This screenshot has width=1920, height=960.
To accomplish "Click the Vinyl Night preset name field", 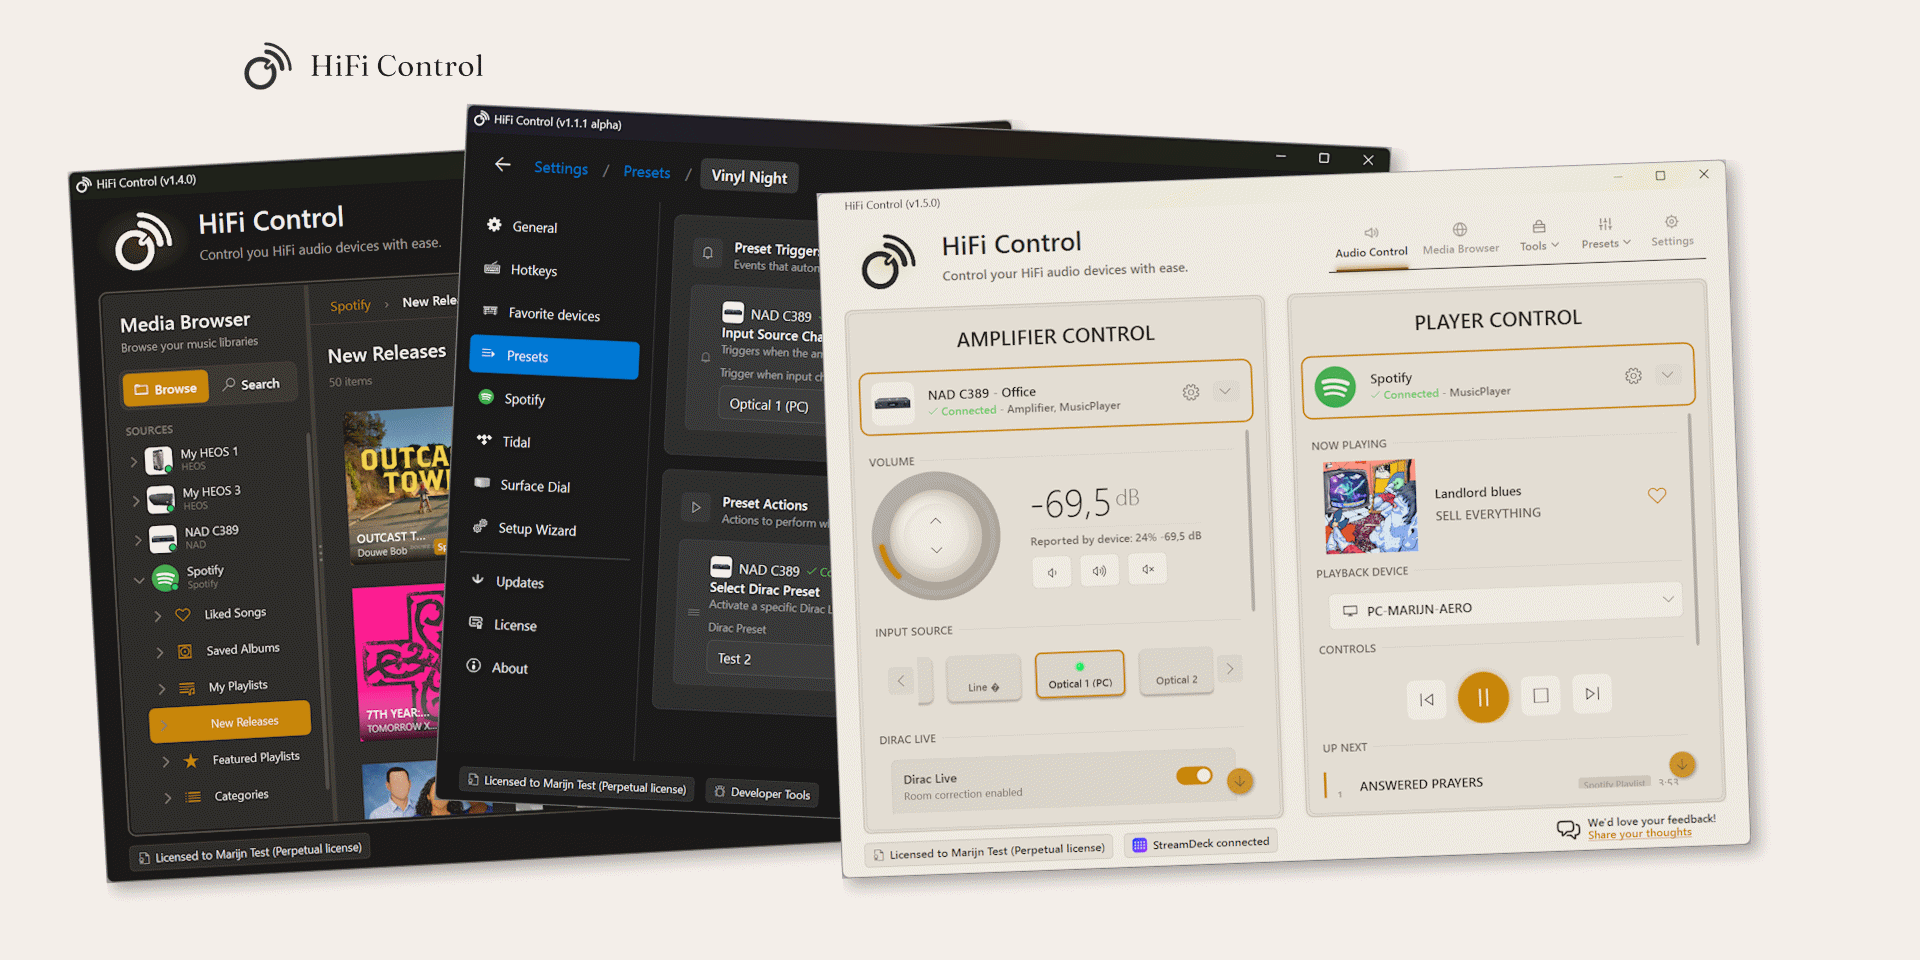I will 750,177.
